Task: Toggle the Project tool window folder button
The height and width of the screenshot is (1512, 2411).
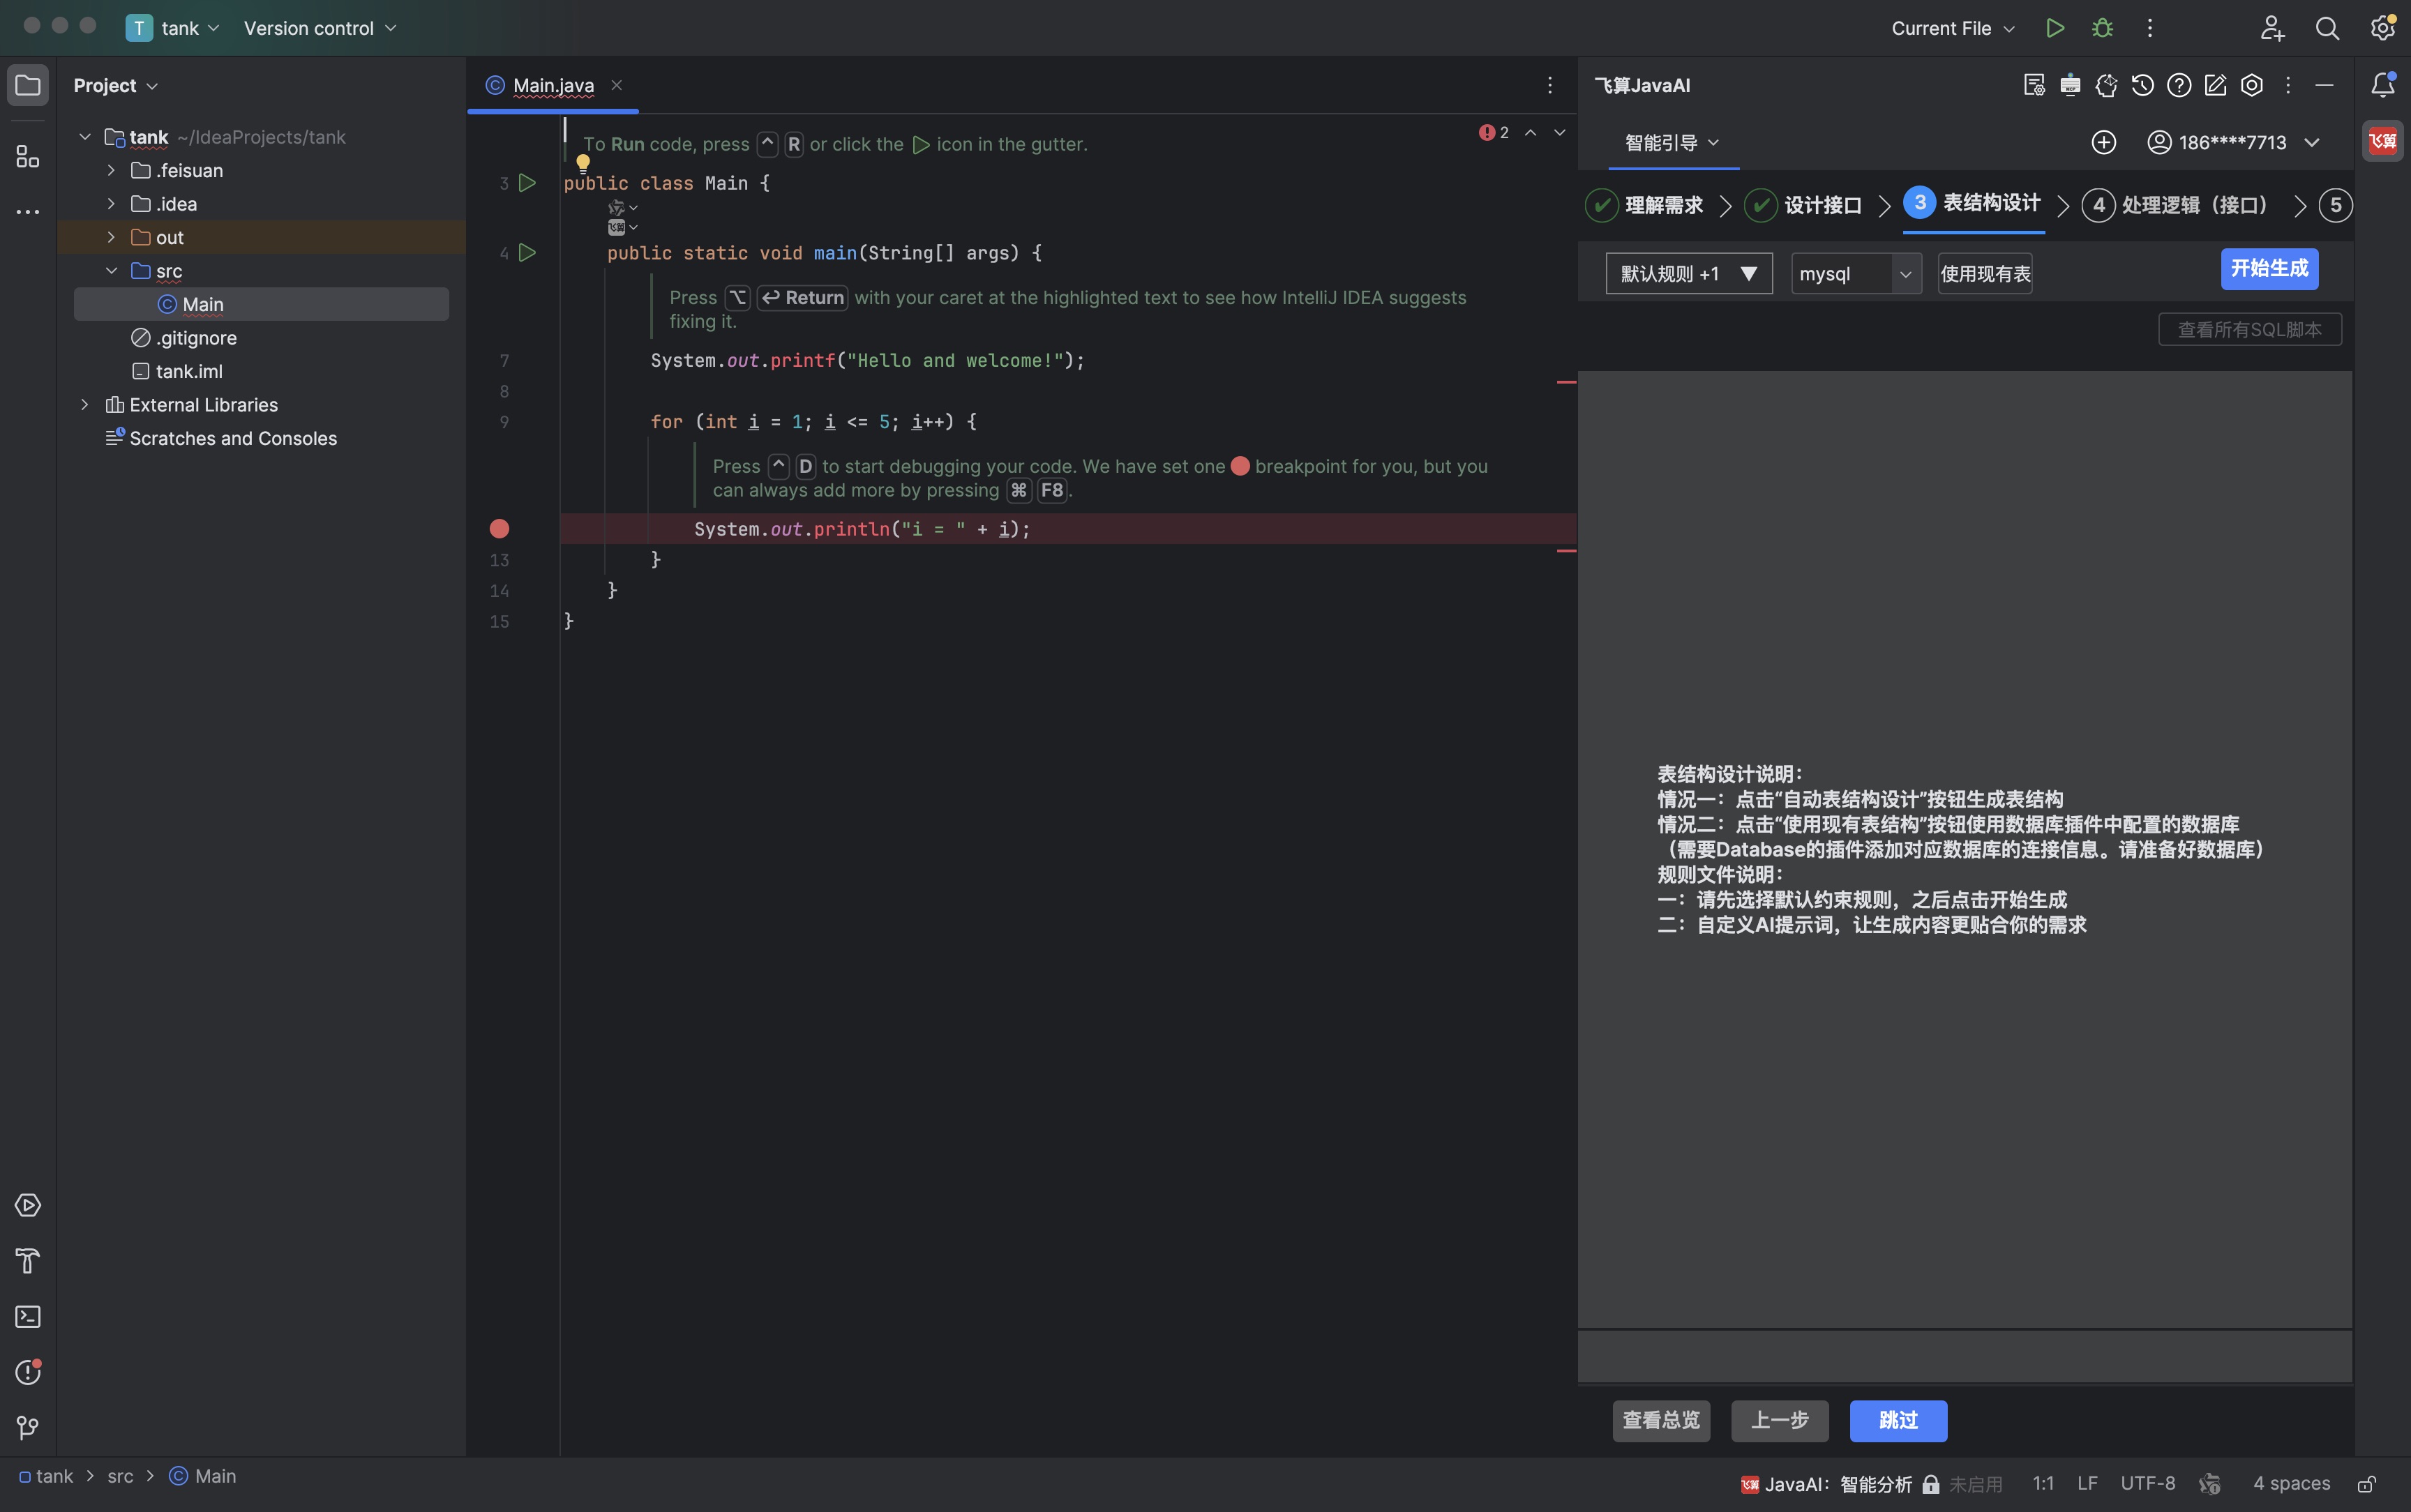Action: 28,86
